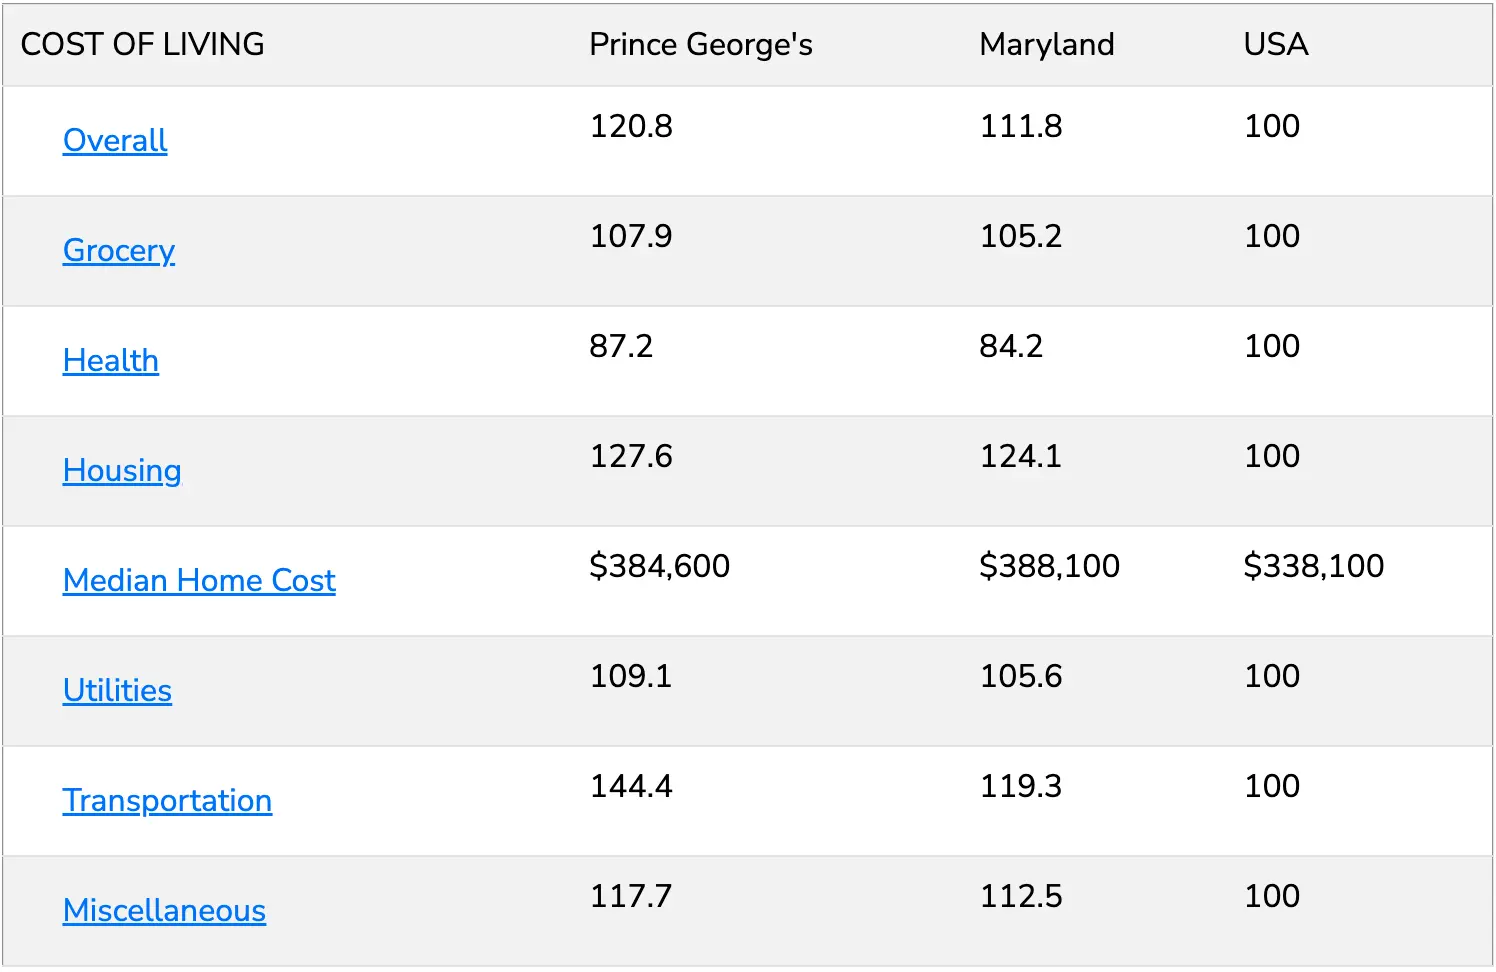Follow the Housing link

(x=122, y=471)
